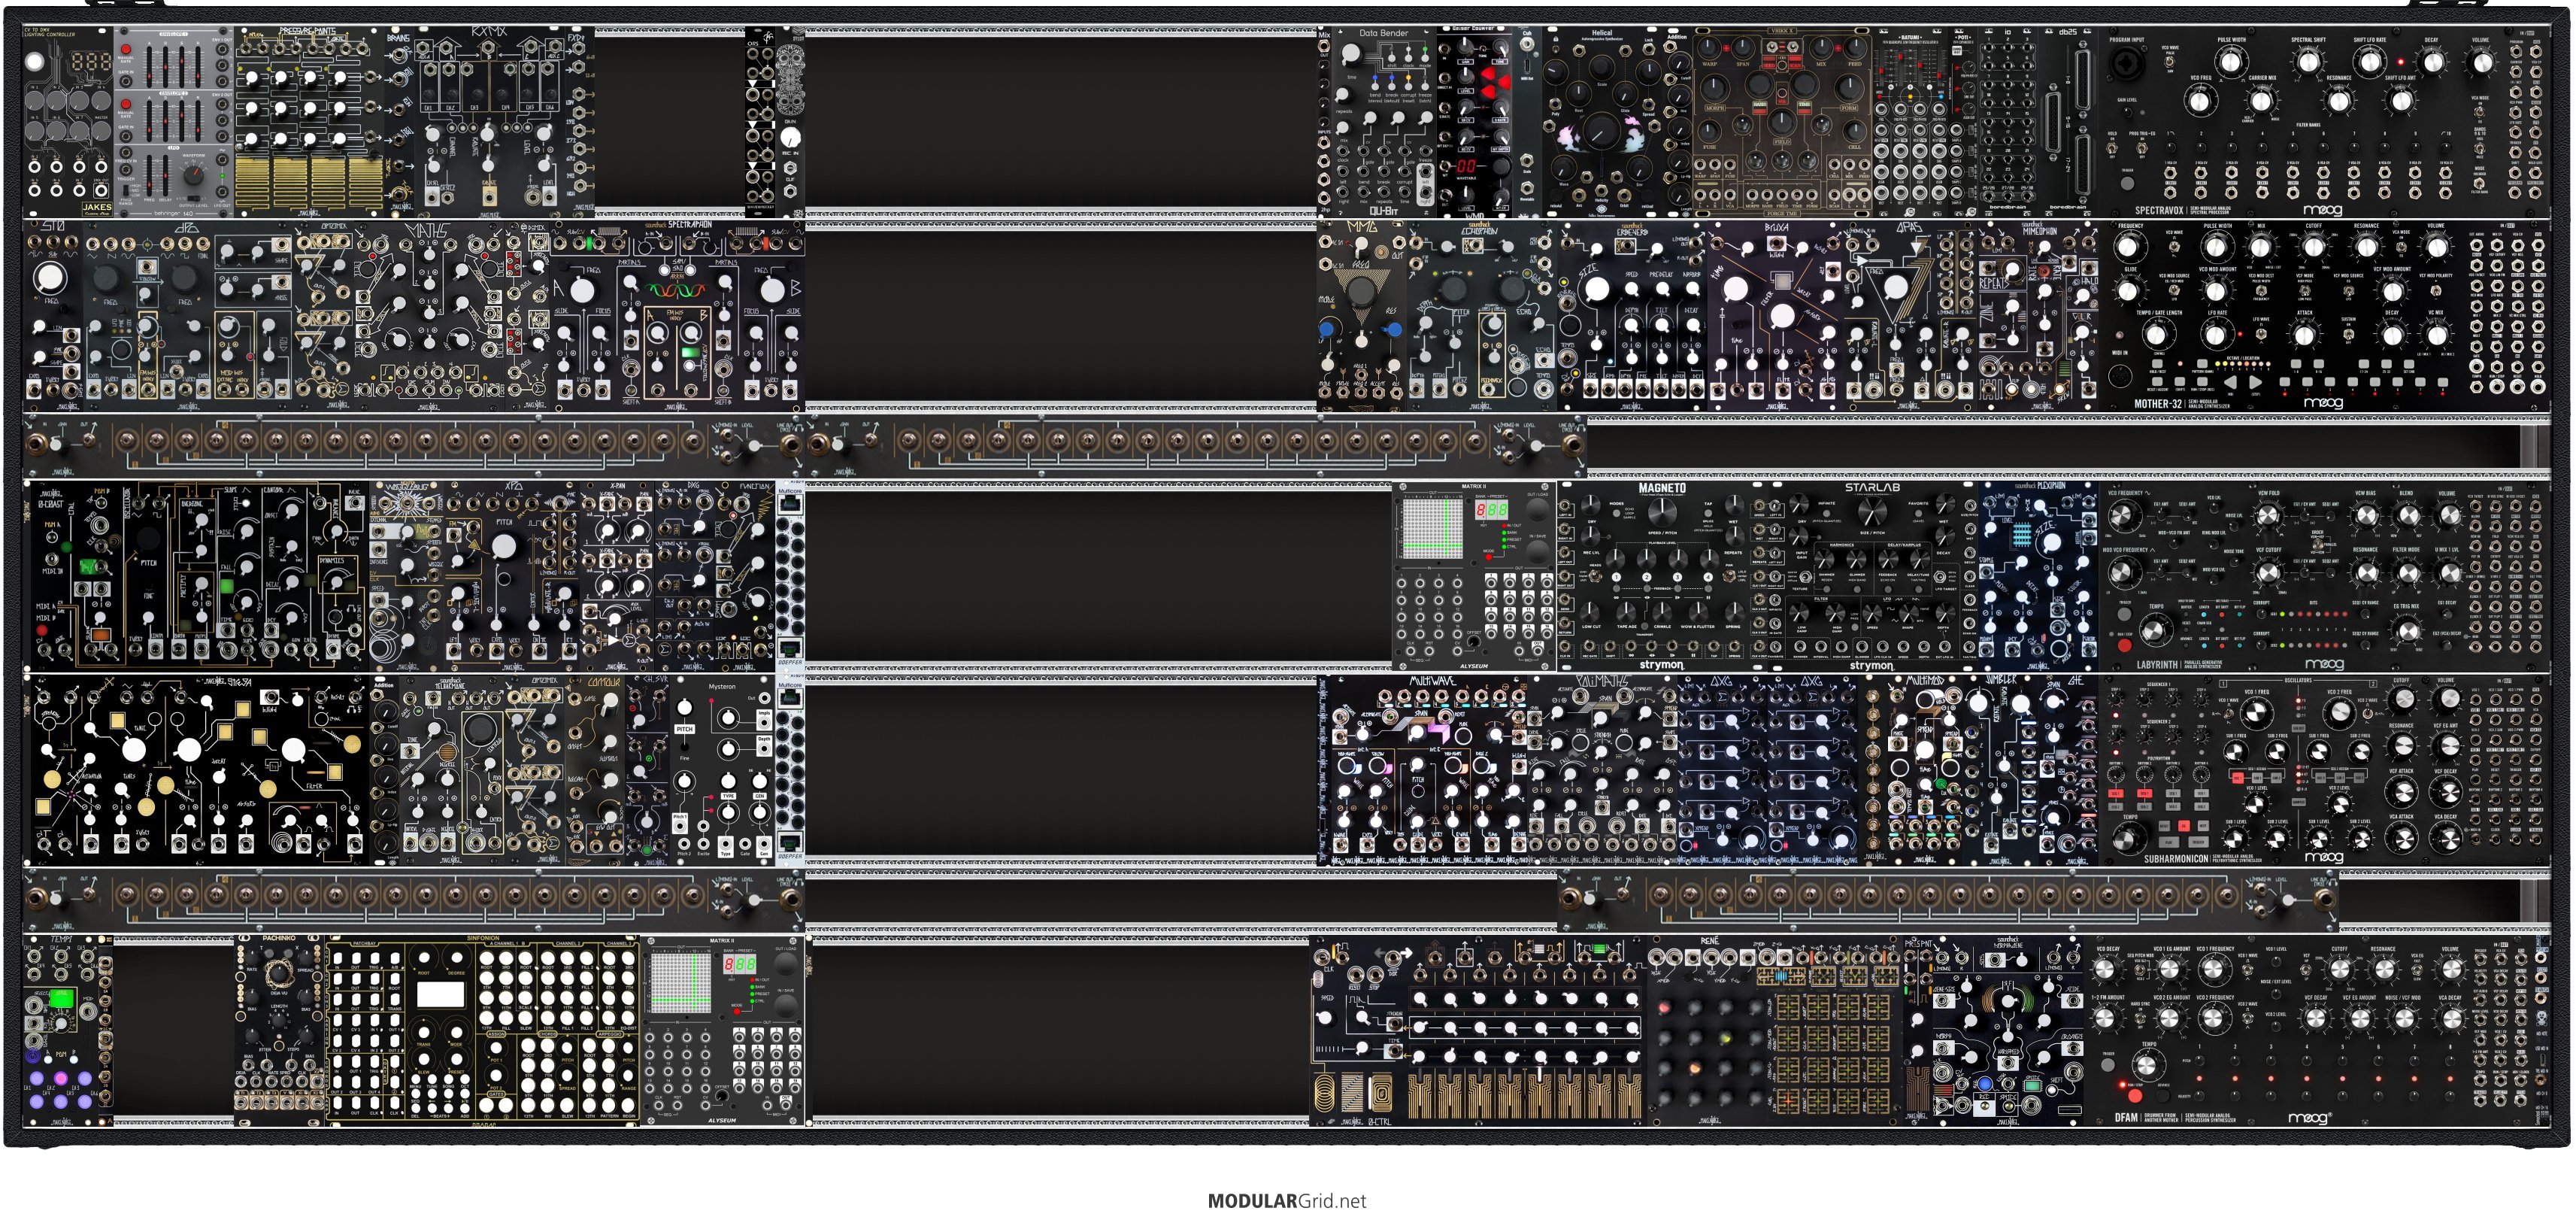Click the Volume knob on Spectravox

click(2482, 62)
